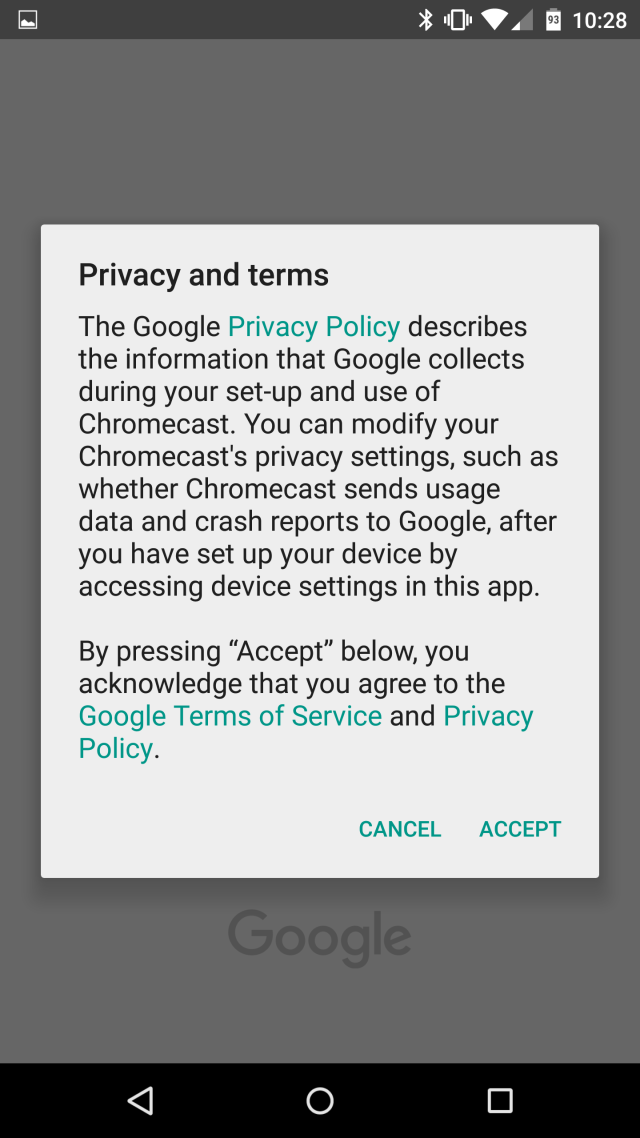Tap the vibrate mode status icon
Viewport: 640px width, 1138px height.
tap(458, 20)
